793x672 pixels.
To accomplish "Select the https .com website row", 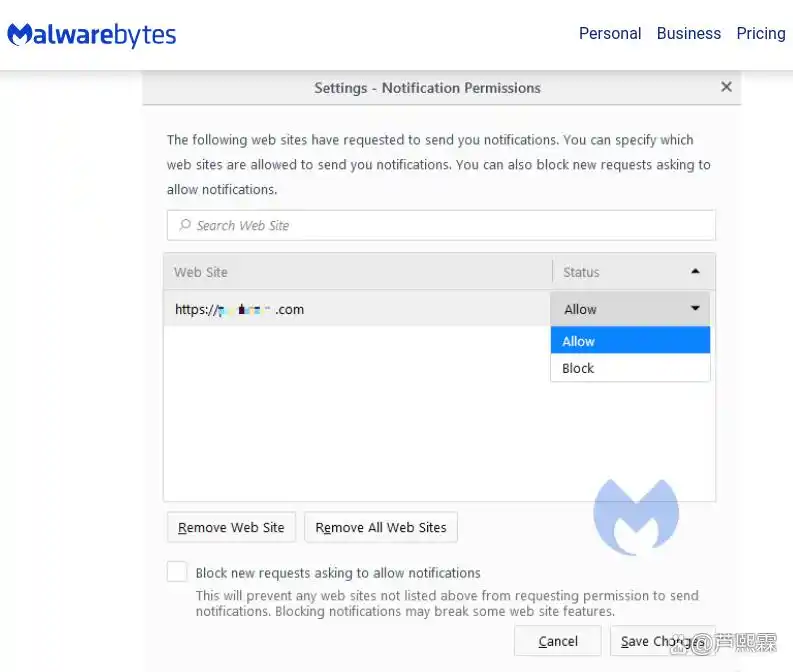I will coord(357,309).
